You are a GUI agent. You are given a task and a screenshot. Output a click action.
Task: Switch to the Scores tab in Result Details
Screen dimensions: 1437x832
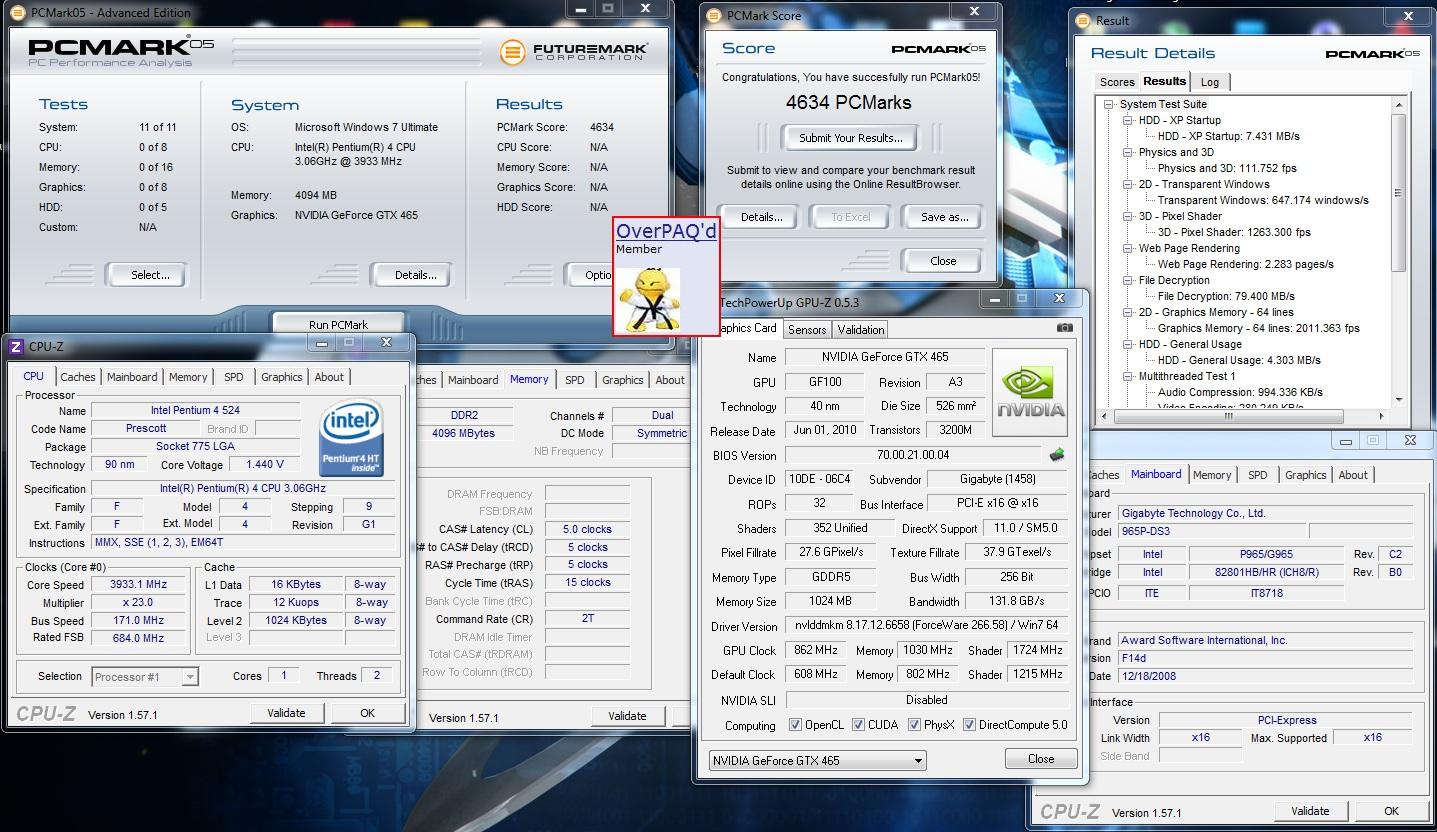coord(1116,82)
